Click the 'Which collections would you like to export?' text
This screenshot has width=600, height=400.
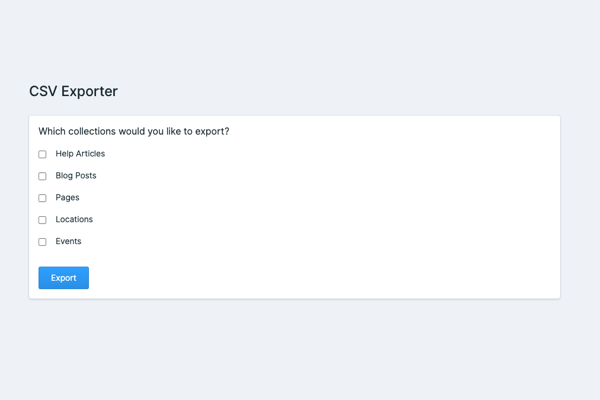click(134, 131)
